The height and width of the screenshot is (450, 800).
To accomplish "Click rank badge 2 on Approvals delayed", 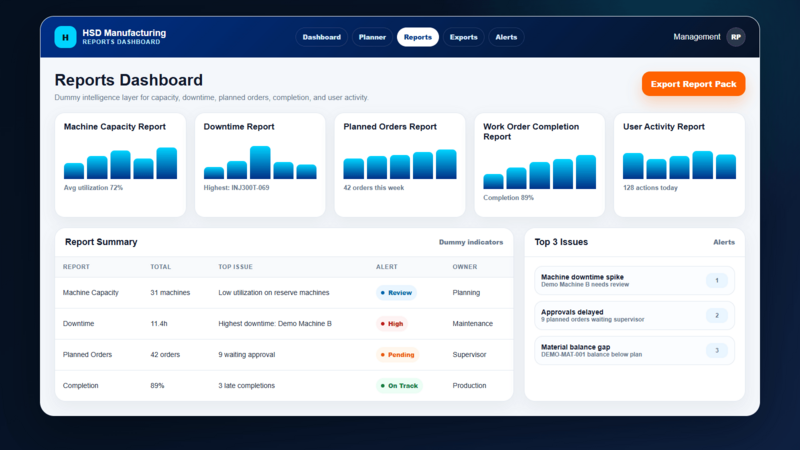I will [717, 316].
